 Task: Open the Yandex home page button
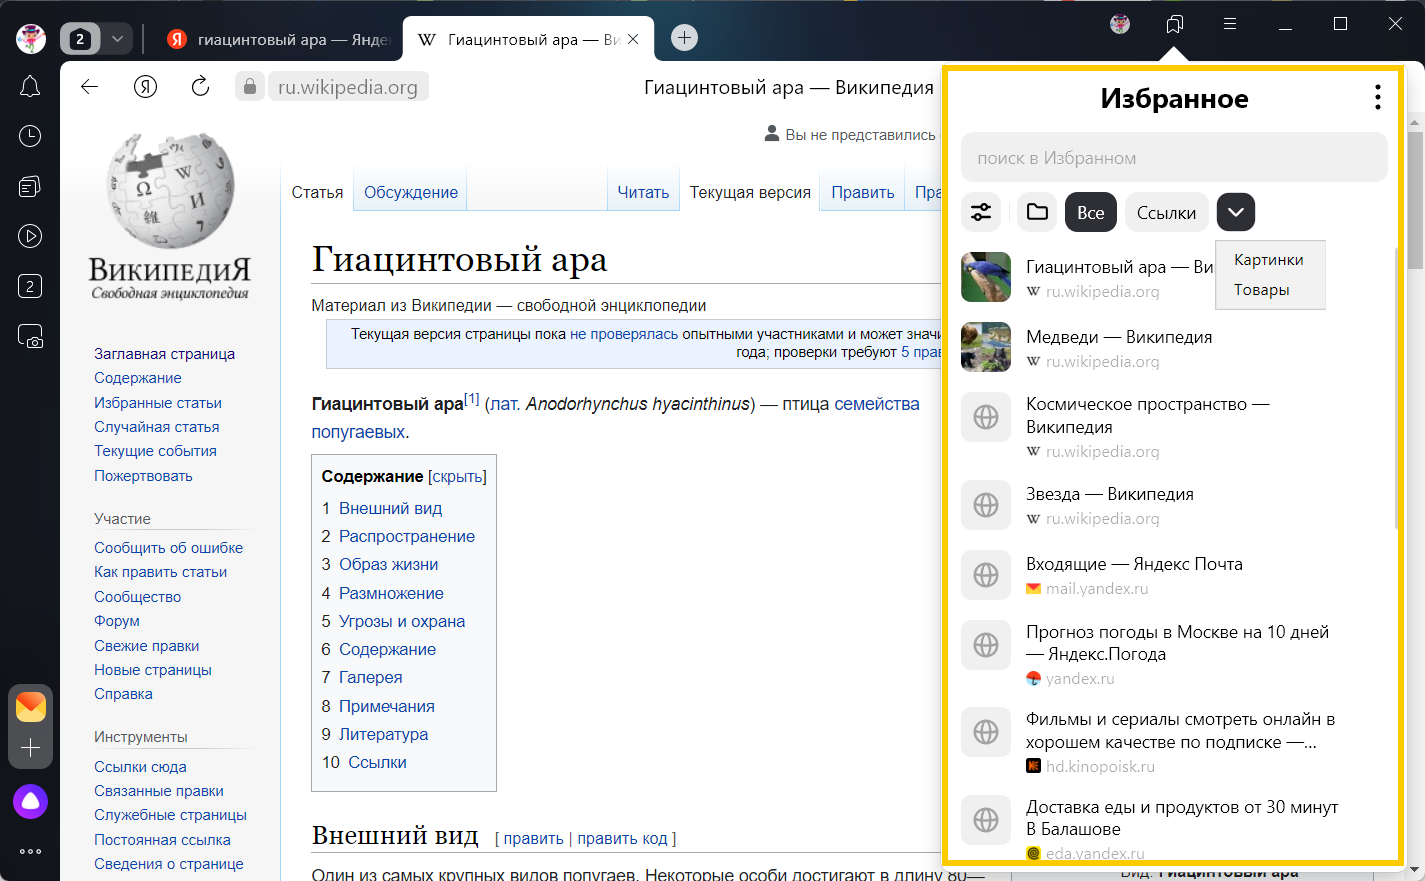tap(146, 87)
